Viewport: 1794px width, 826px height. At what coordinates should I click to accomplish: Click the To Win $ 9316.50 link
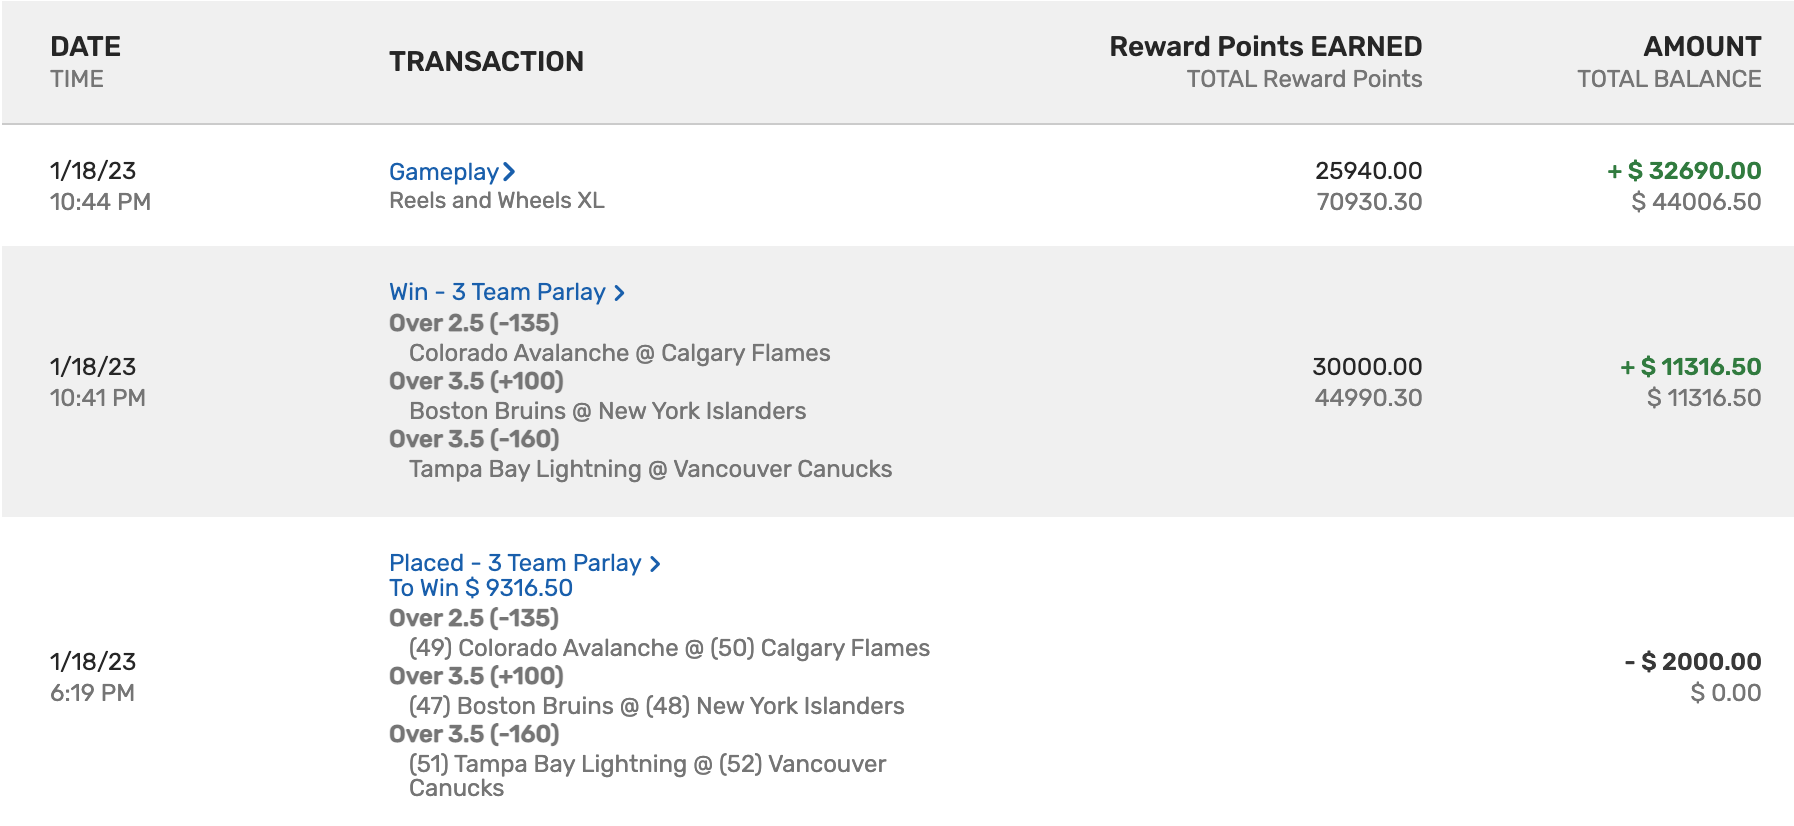click(x=481, y=588)
